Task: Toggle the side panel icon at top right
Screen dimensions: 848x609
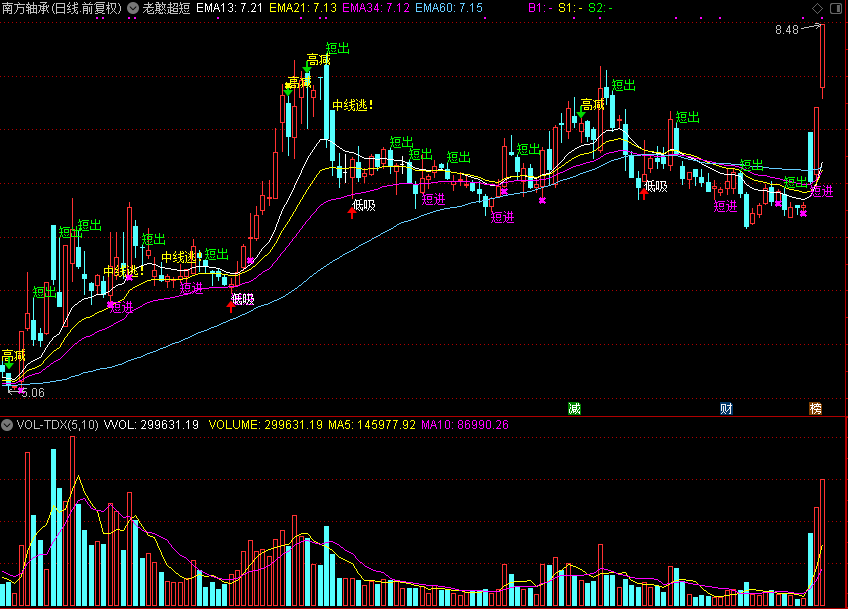Action: tap(836, 8)
